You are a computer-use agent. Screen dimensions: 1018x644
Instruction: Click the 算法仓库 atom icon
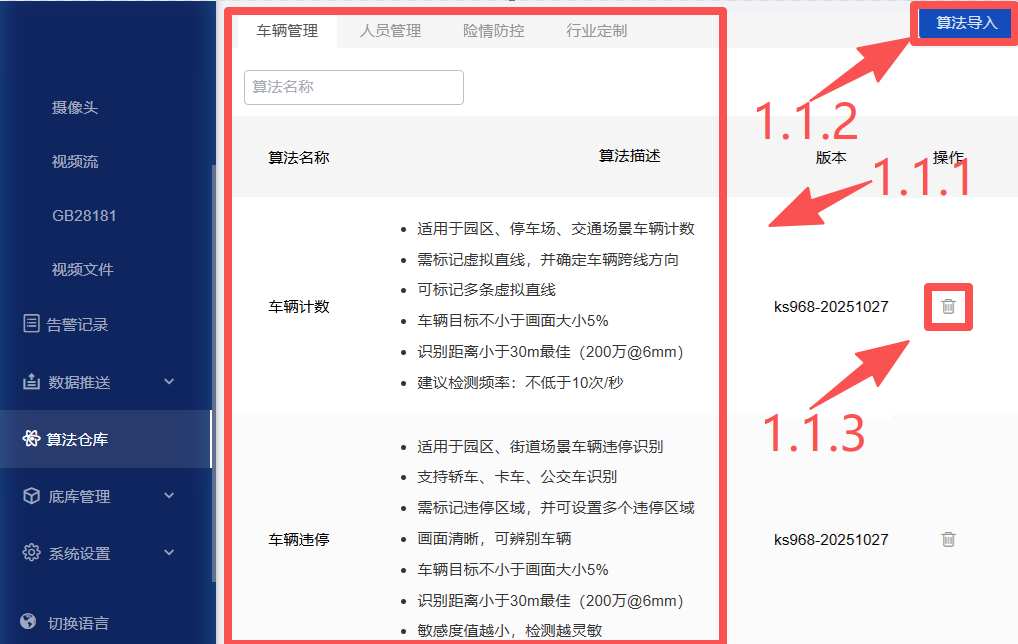[x=31, y=439]
